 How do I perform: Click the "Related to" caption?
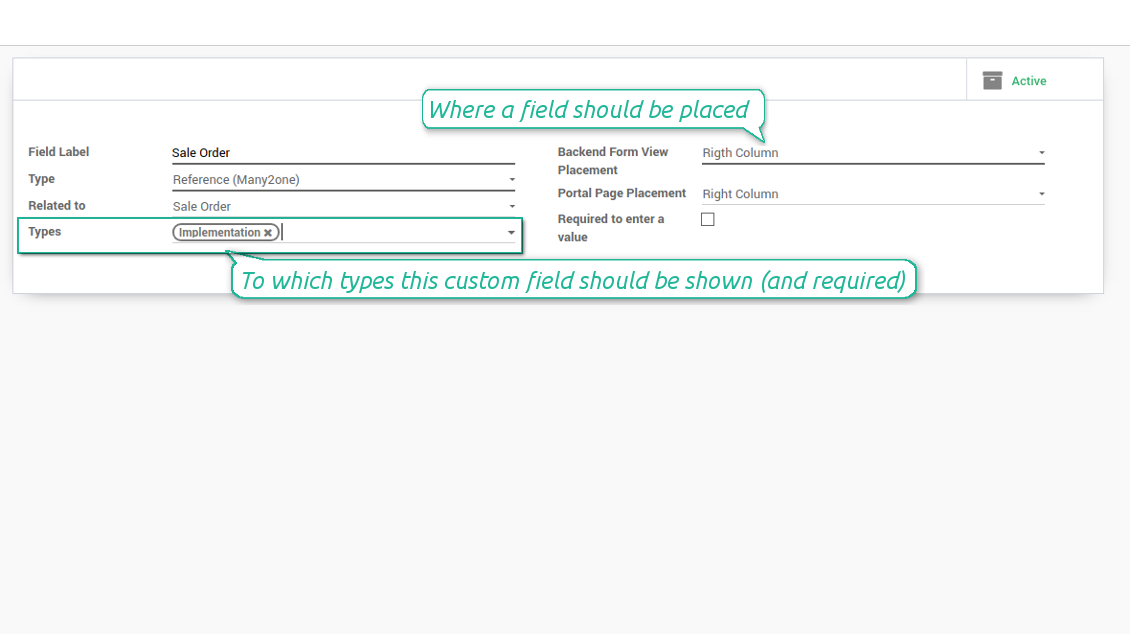[57, 205]
